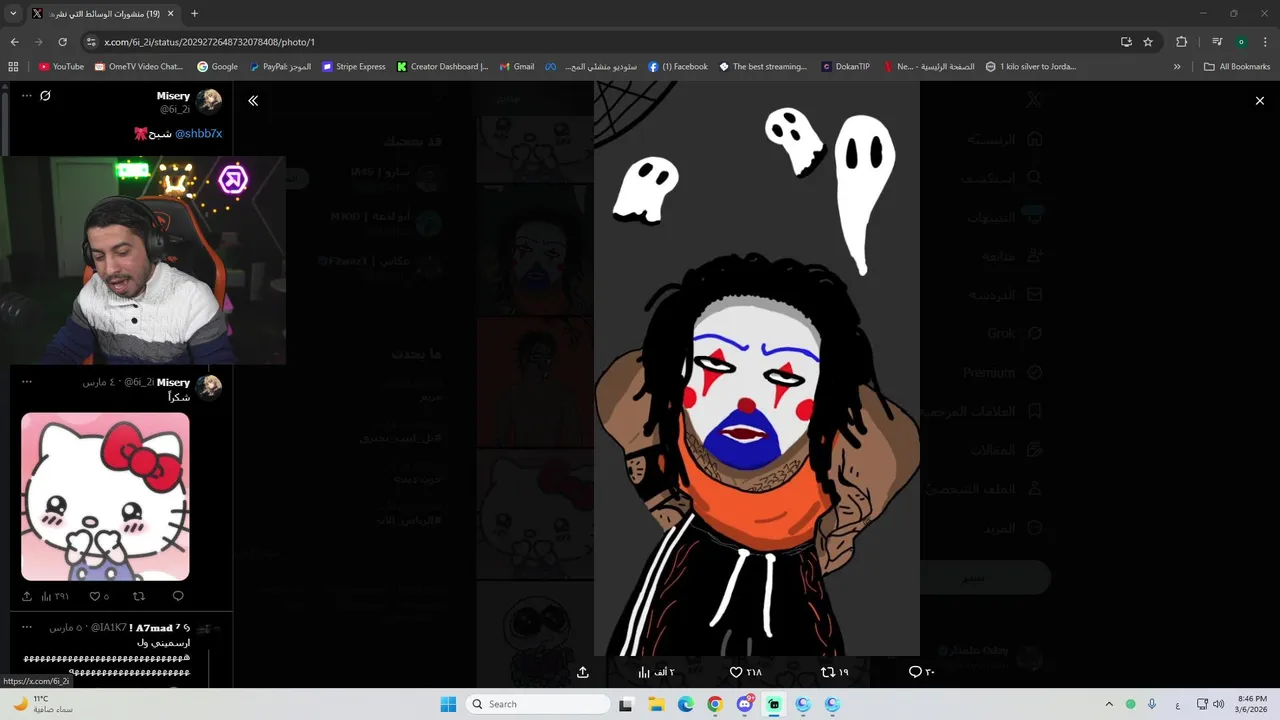Repost the photo showing 19 reposts
This screenshot has height=720, width=1280.
pyautogui.click(x=834, y=672)
